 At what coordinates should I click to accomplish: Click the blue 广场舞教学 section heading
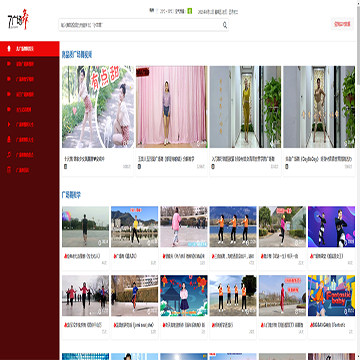pyautogui.click(x=71, y=195)
